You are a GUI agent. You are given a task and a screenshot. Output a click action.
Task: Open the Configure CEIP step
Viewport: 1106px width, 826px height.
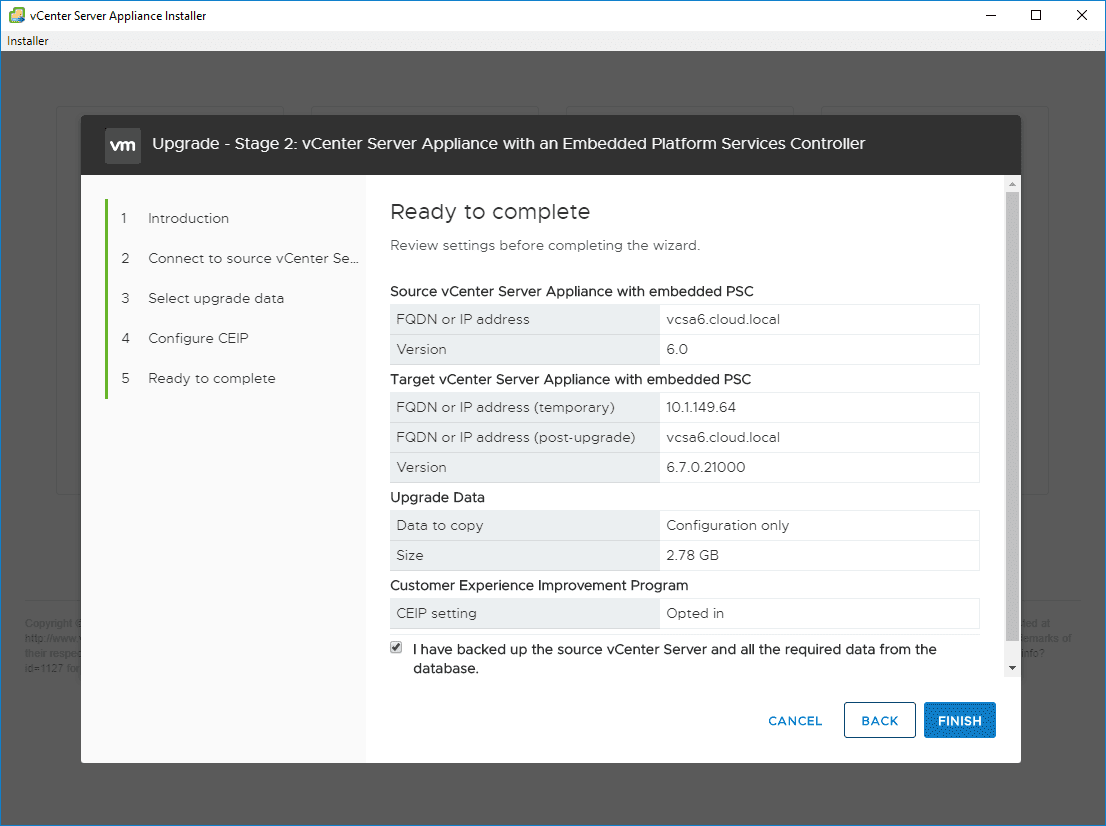[x=198, y=338]
